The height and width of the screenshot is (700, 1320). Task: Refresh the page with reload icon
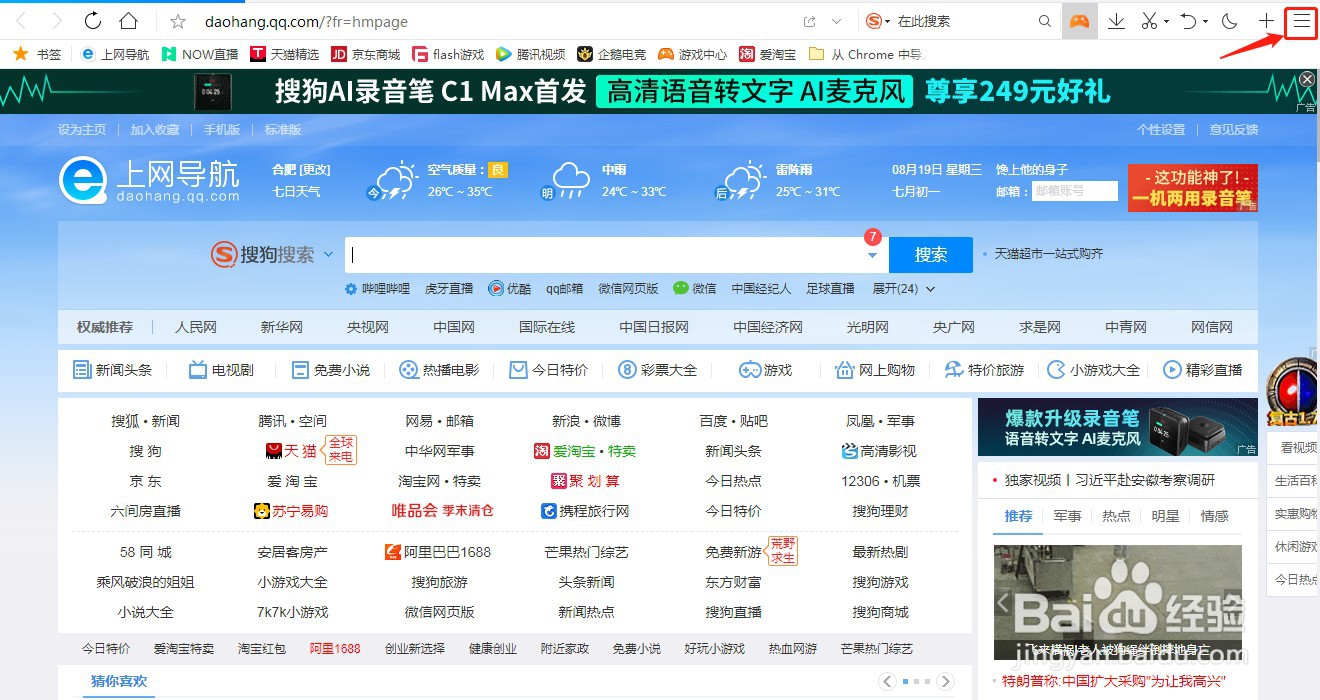click(x=92, y=21)
